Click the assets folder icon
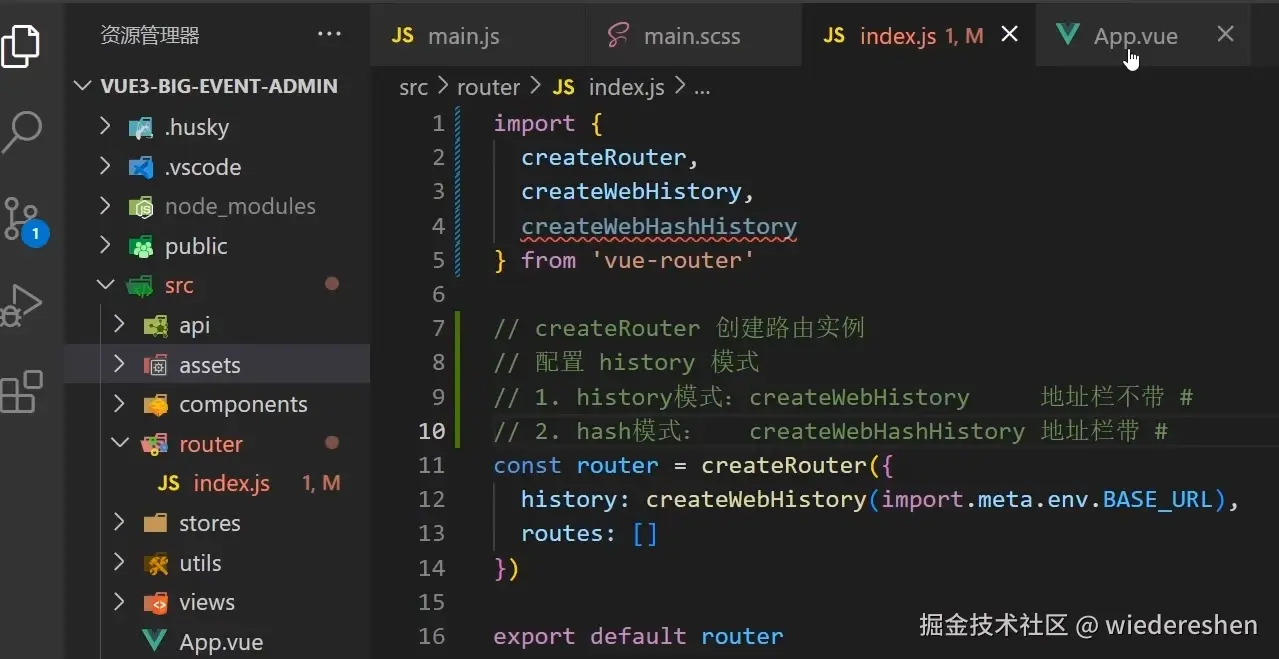 point(155,365)
